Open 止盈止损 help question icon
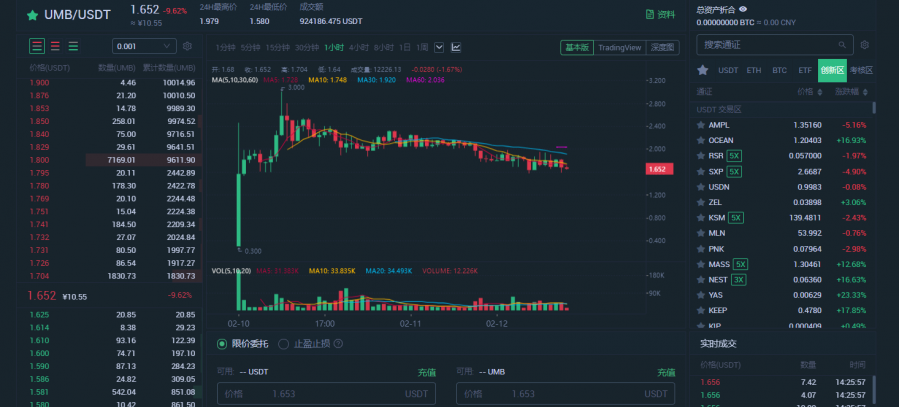 [338, 344]
